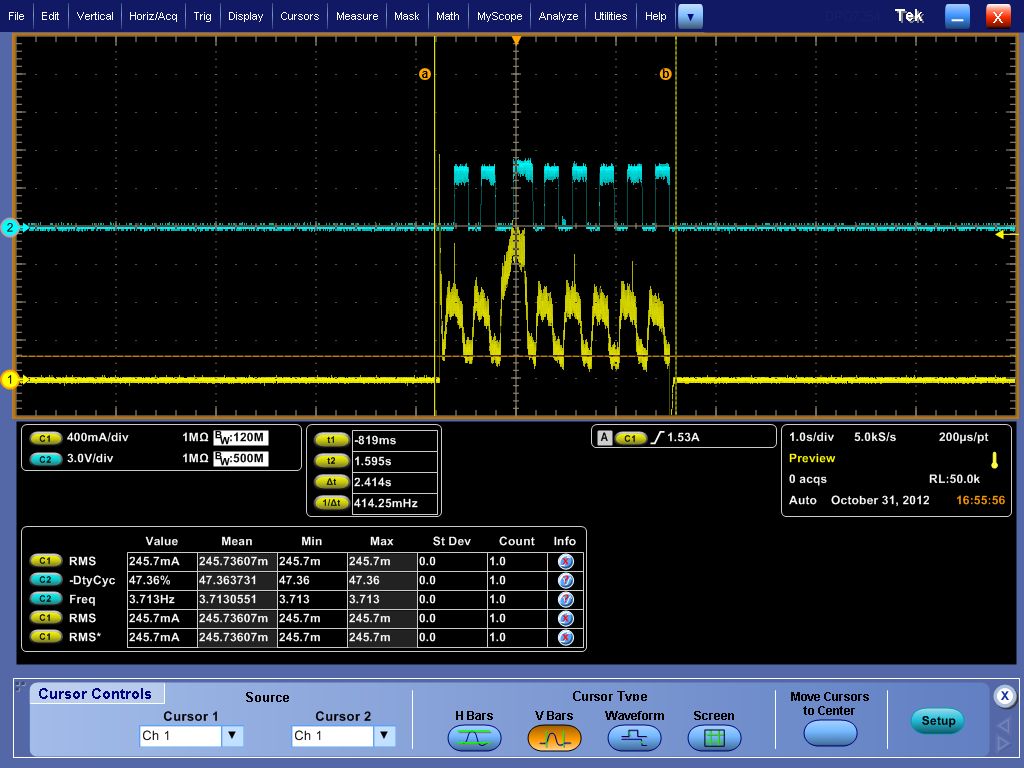Click the info icon for -DtyCyc row
This screenshot has height=768, width=1024.
pyautogui.click(x=566, y=580)
